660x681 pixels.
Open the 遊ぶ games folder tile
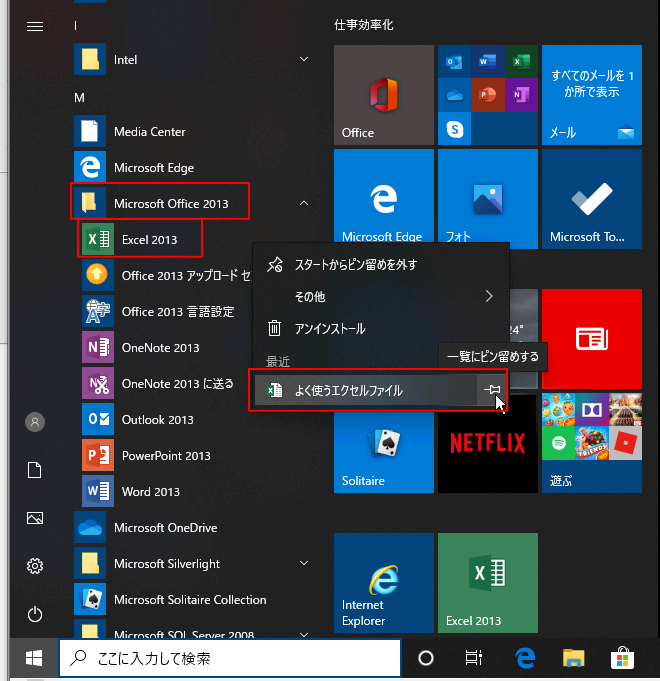click(x=592, y=443)
